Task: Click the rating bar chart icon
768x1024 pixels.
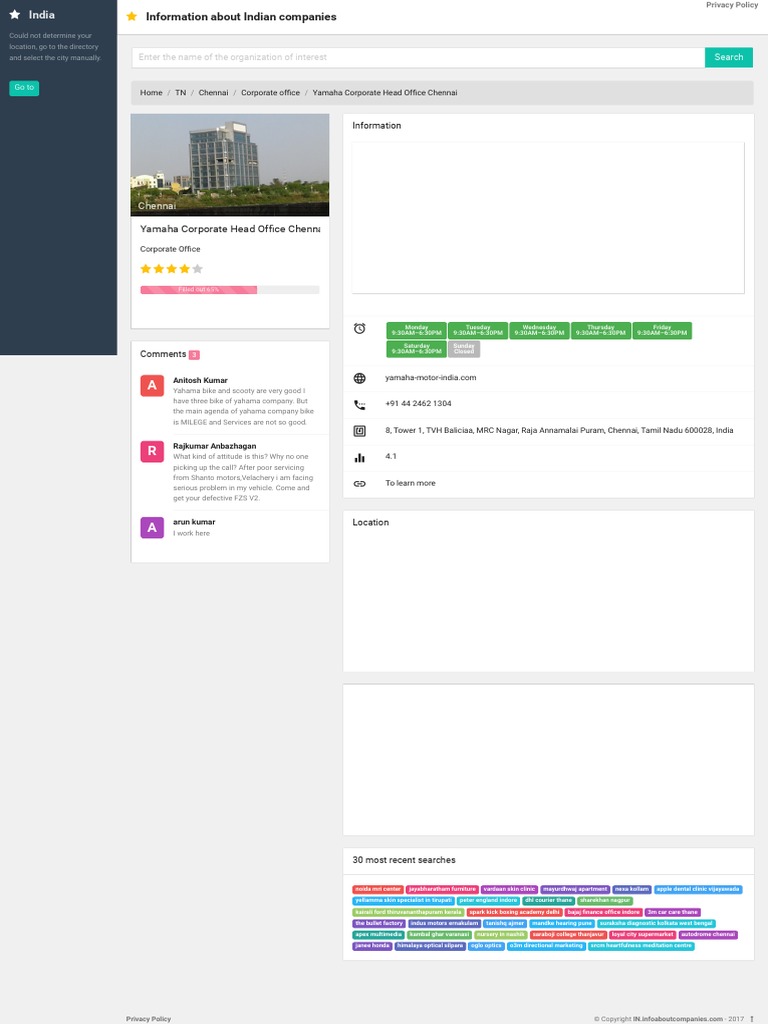Action: click(x=359, y=457)
